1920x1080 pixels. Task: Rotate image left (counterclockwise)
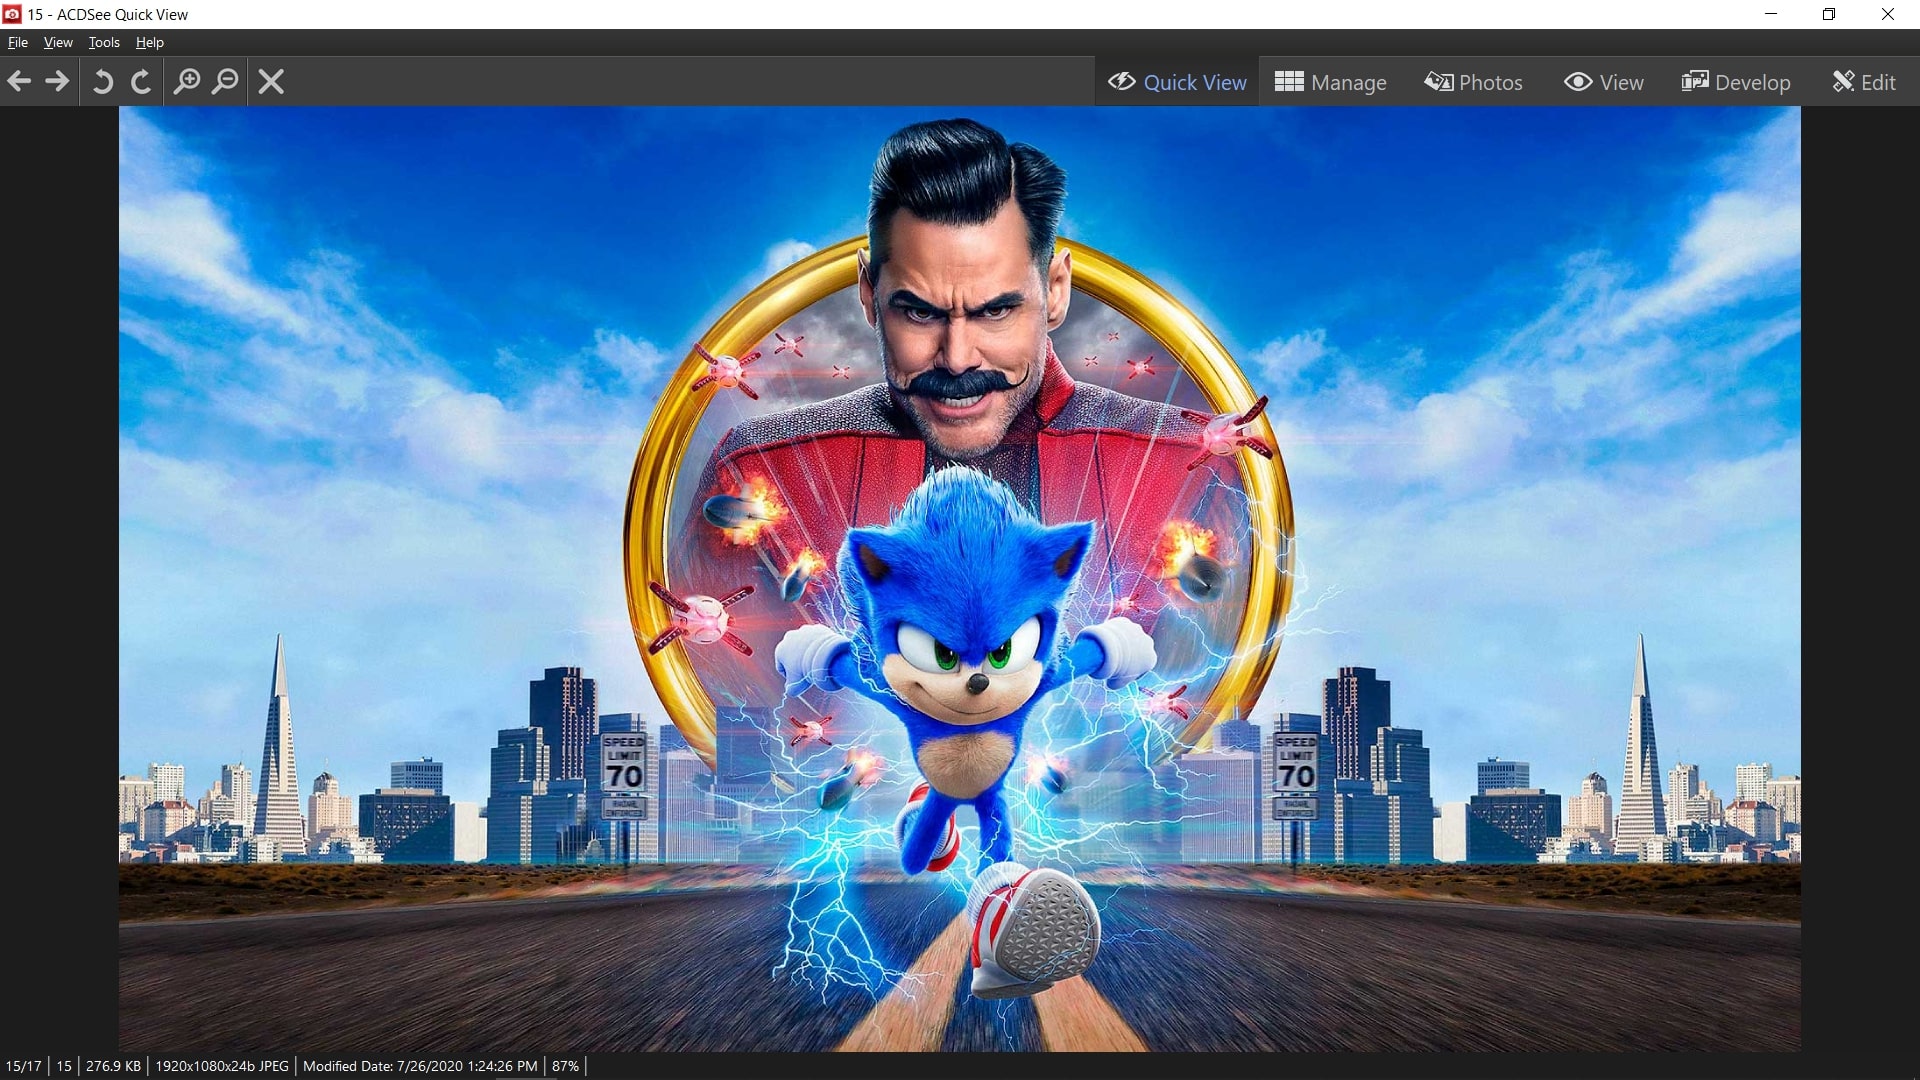click(x=102, y=81)
